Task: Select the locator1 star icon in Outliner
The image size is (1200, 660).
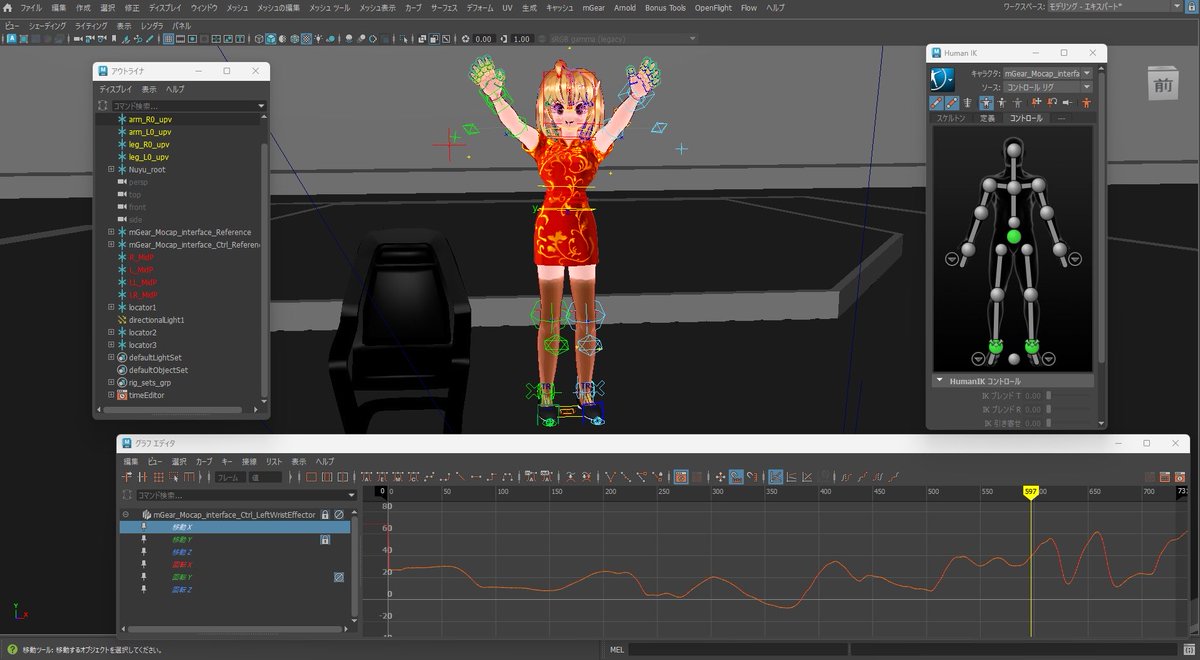Action: [121, 307]
